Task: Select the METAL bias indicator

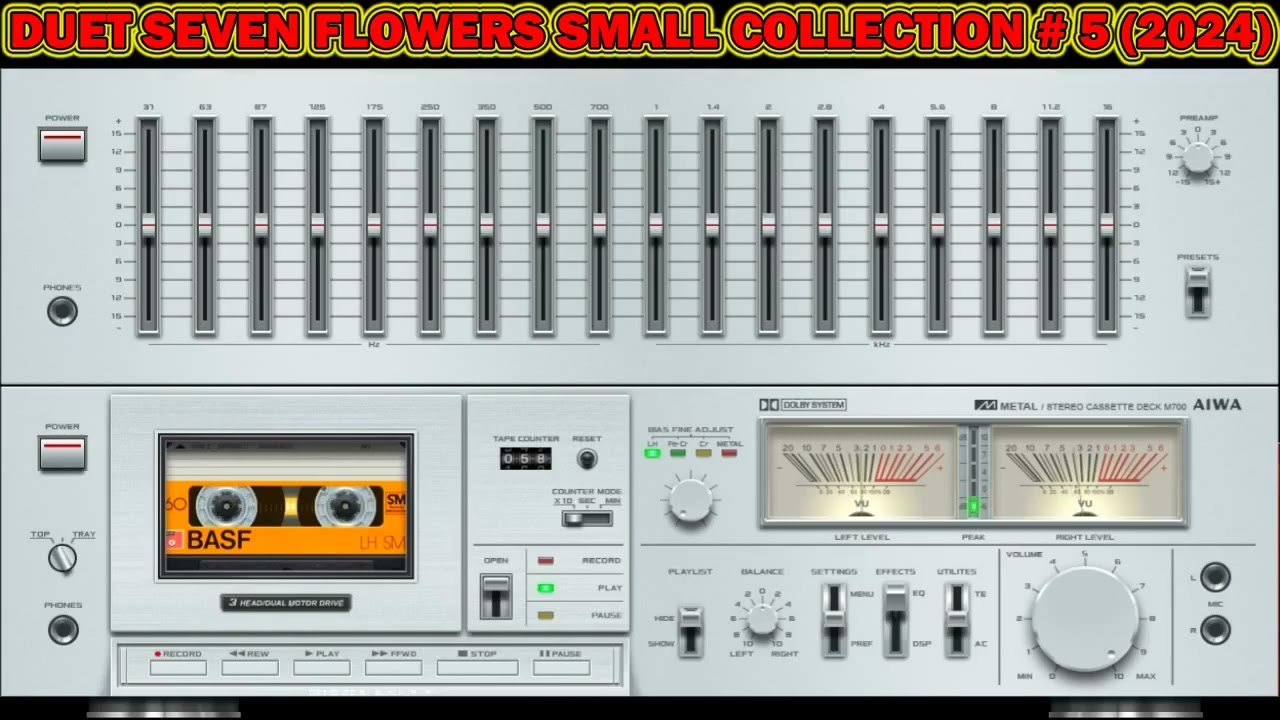Action: 729,453
